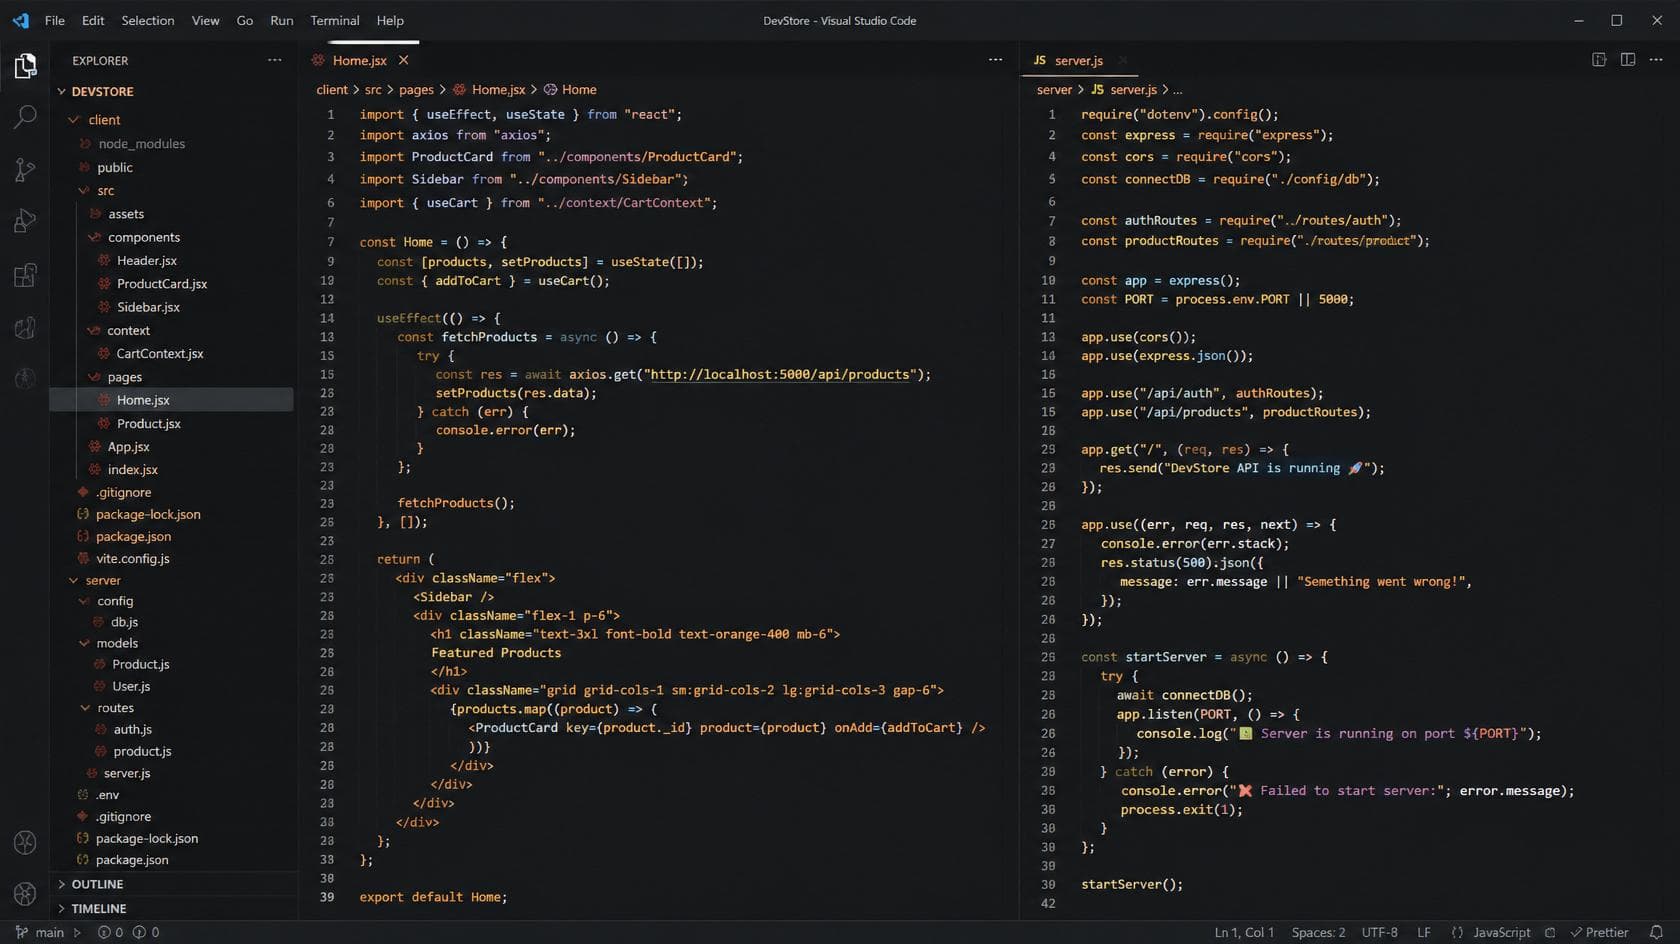
Task: Open the Extensions view
Action: click(25, 274)
